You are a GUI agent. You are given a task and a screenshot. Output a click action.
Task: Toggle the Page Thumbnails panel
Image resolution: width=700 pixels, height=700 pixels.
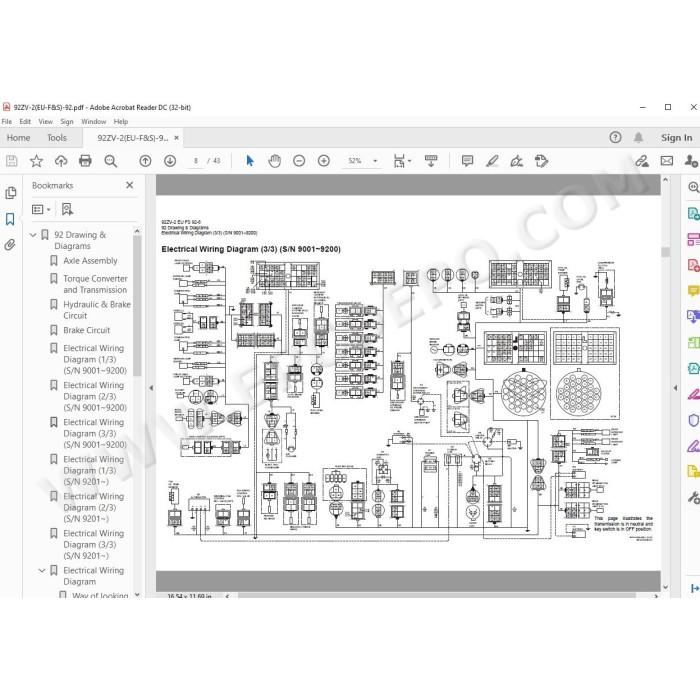[10, 193]
